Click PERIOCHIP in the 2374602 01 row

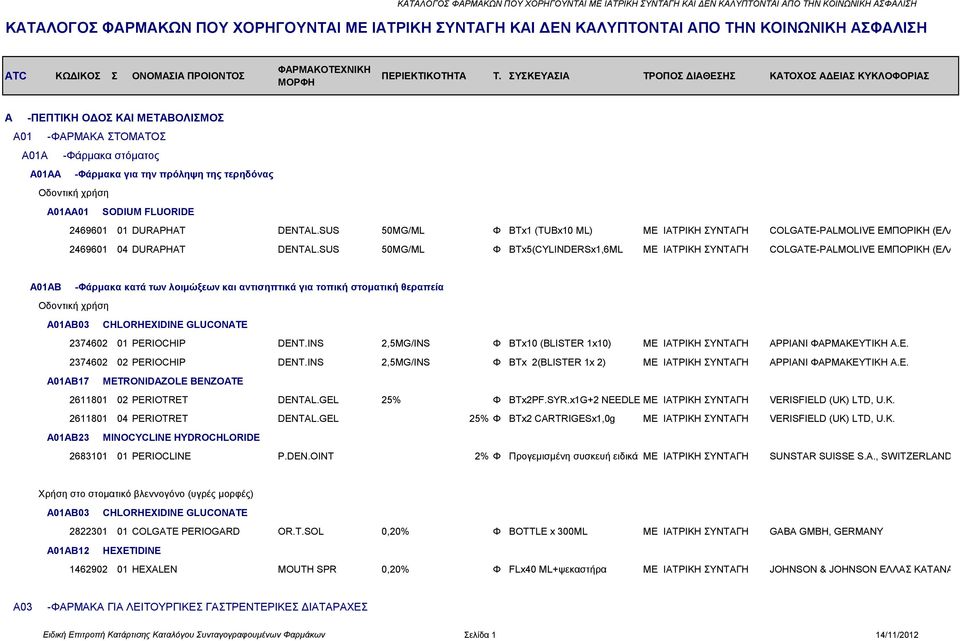(x=159, y=343)
